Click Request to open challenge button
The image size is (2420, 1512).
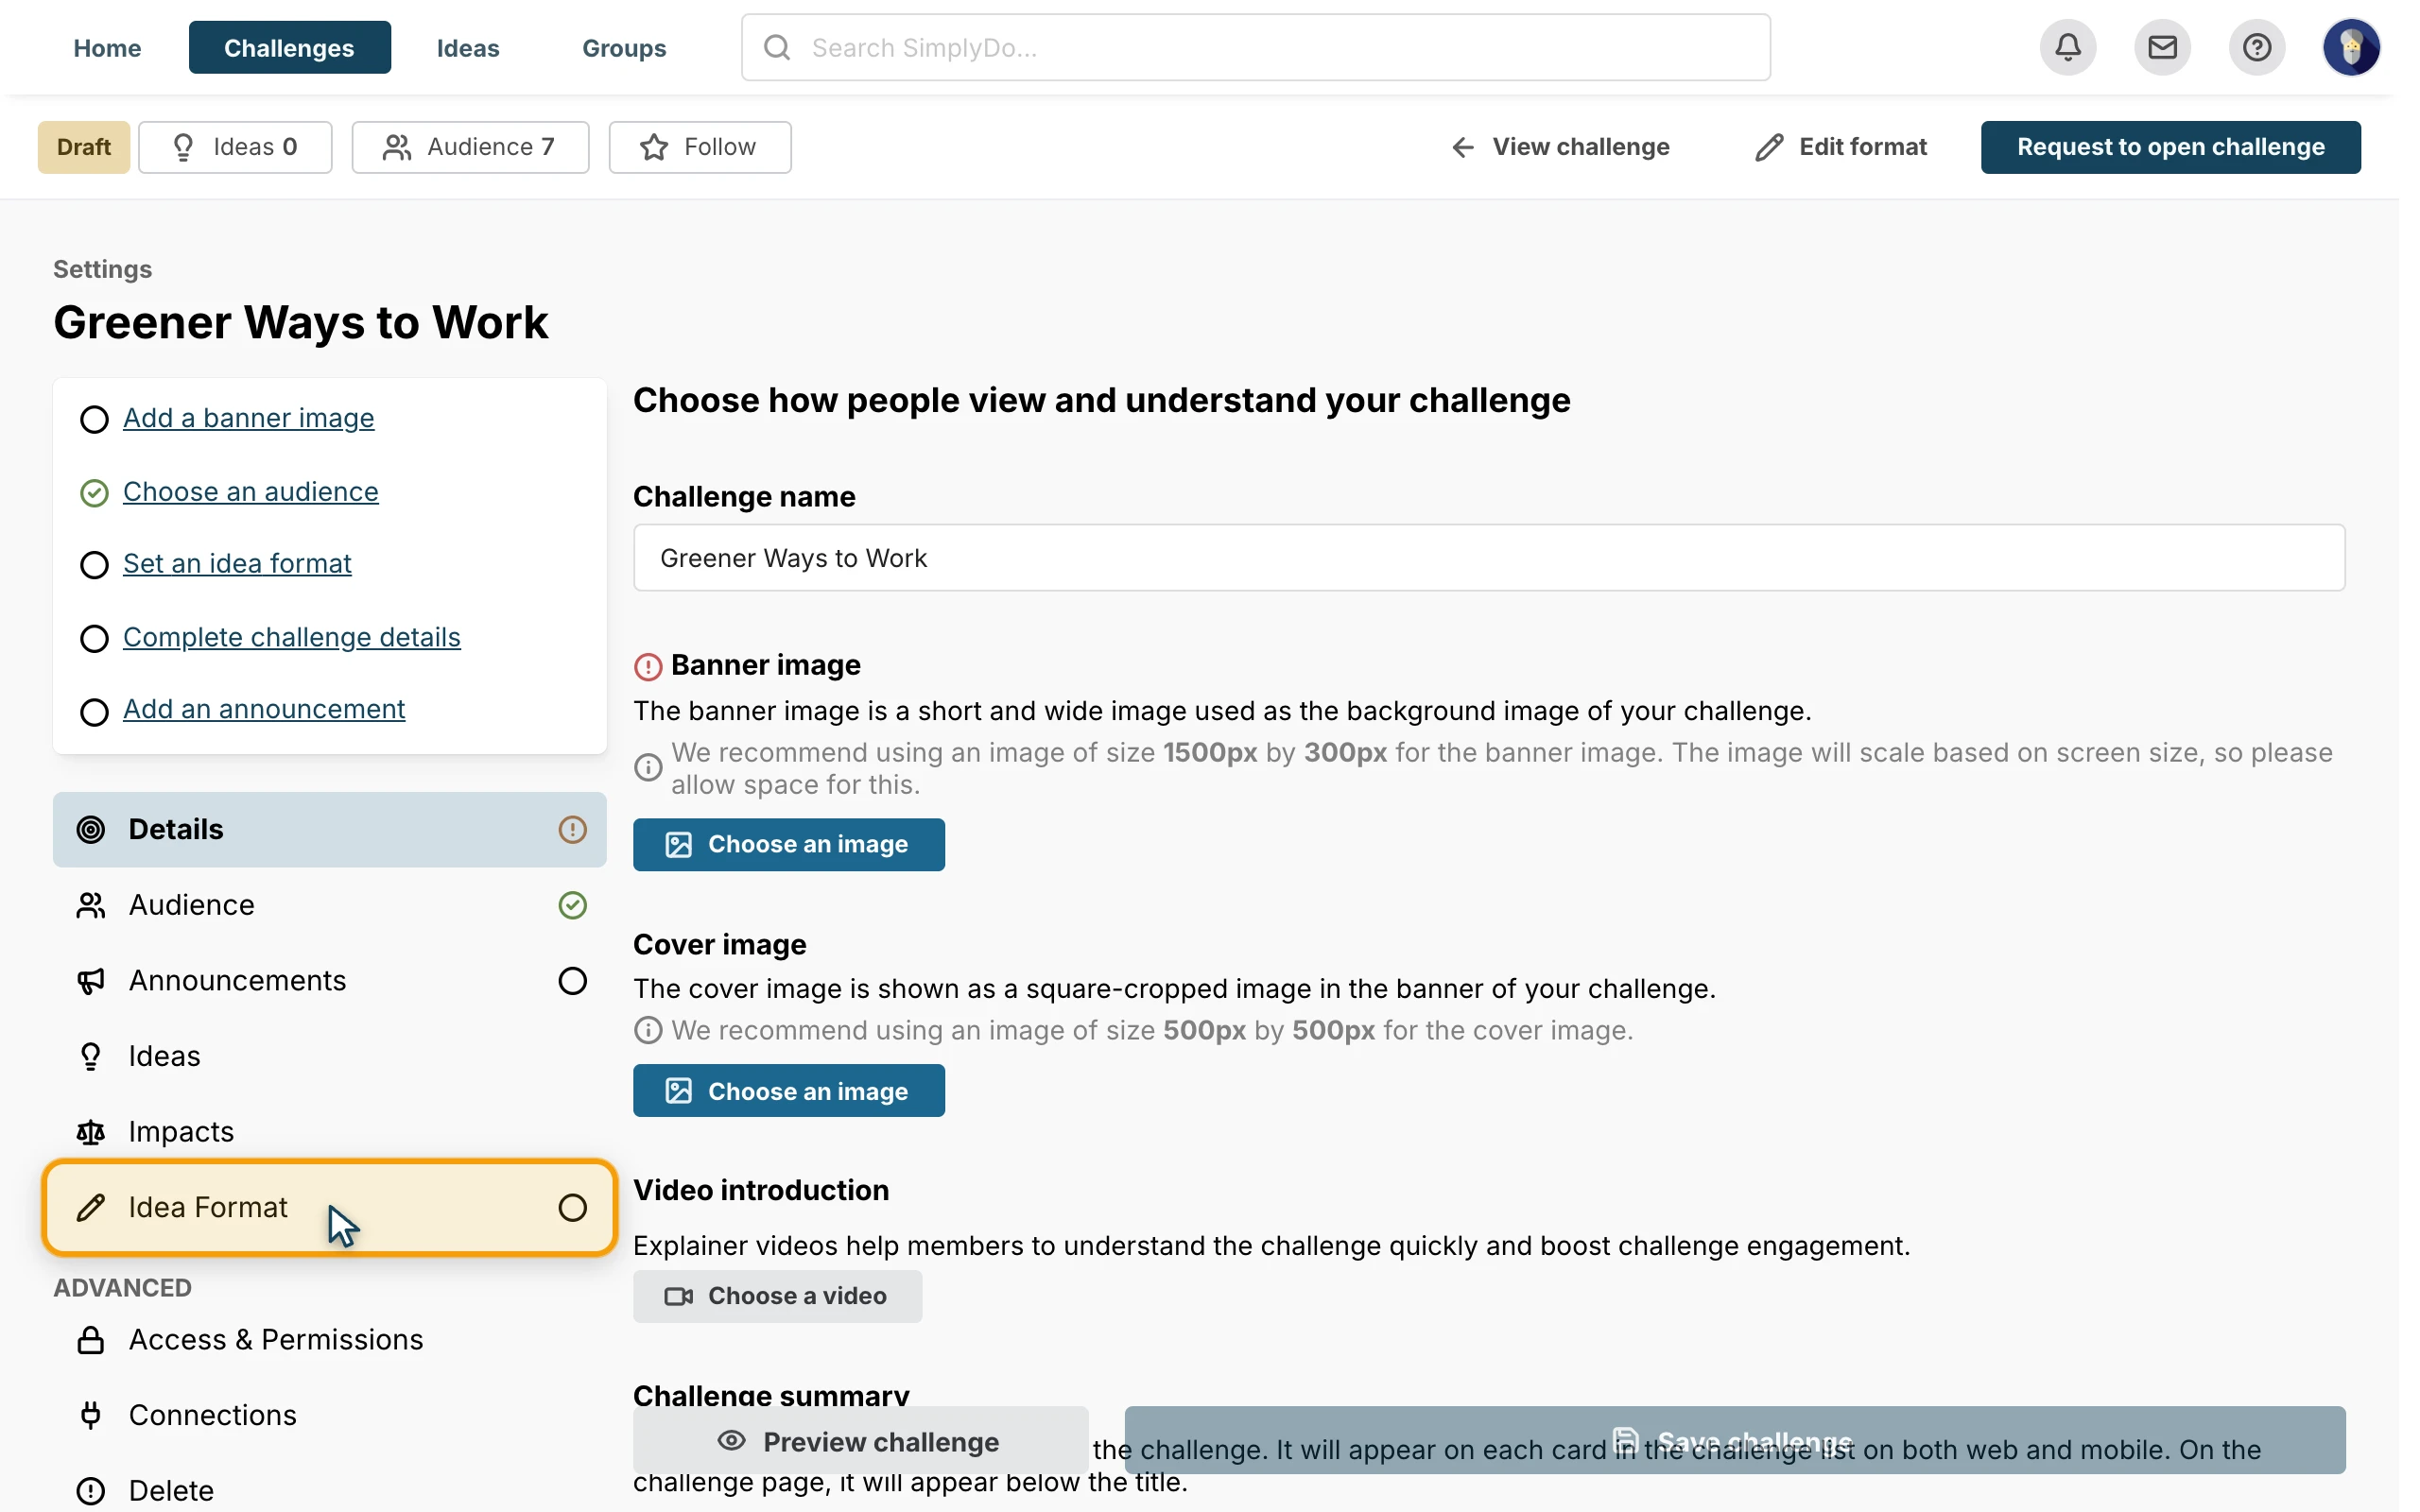2170,147
